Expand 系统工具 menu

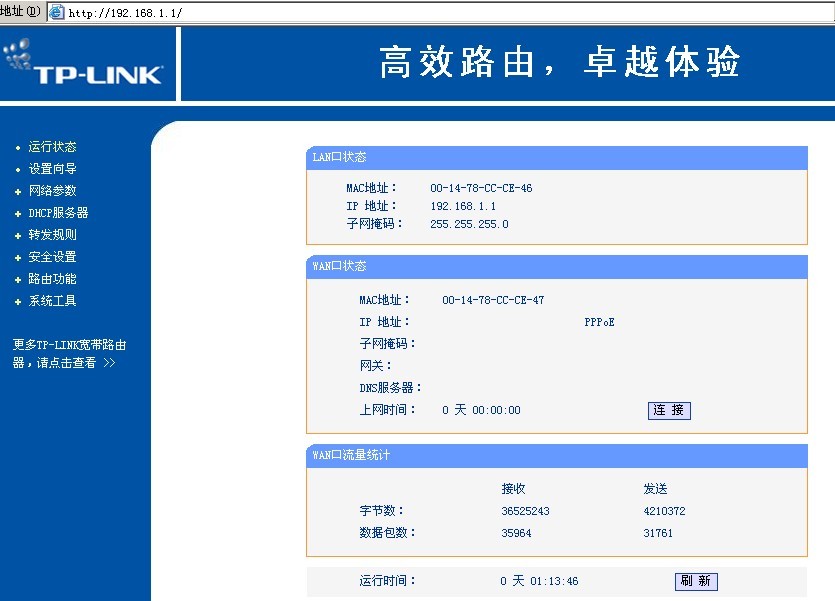click(52, 301)
